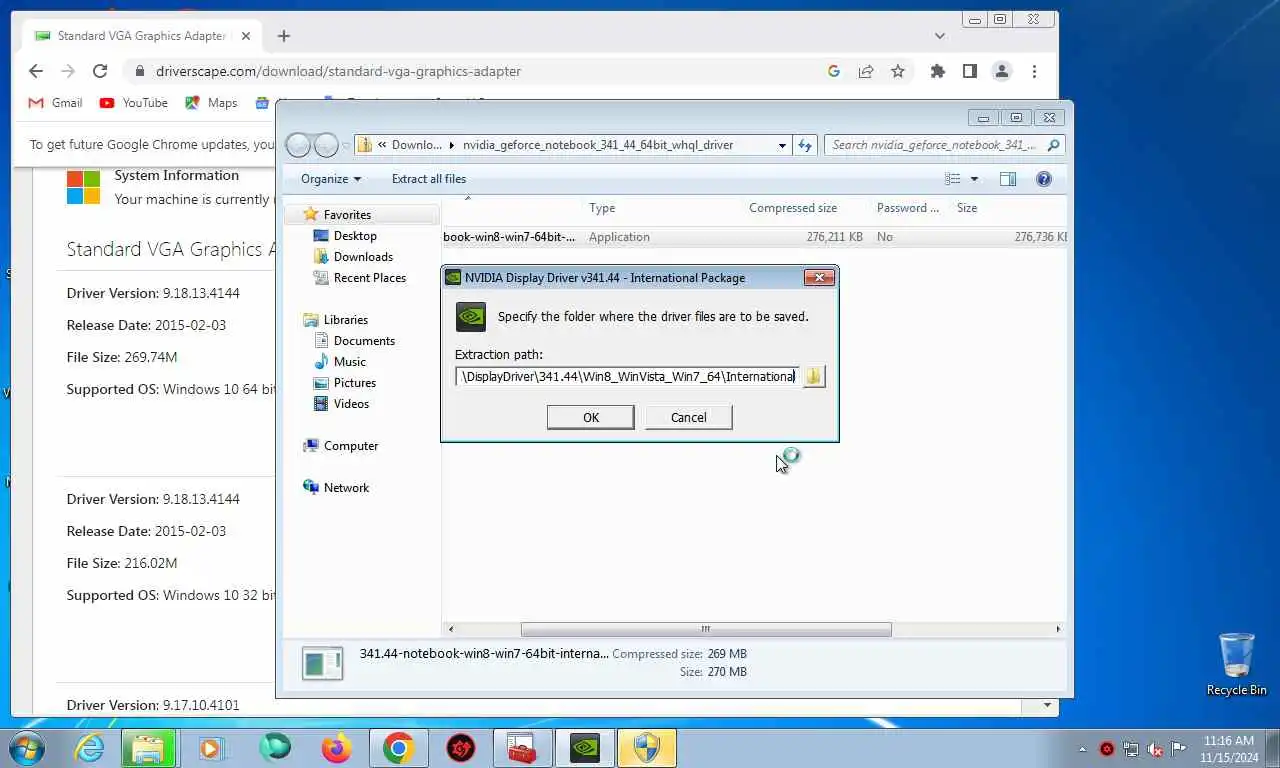Click the muted volume tray icon
This screenshot has width=1280, height=768.
click(x=1155, y=749)
